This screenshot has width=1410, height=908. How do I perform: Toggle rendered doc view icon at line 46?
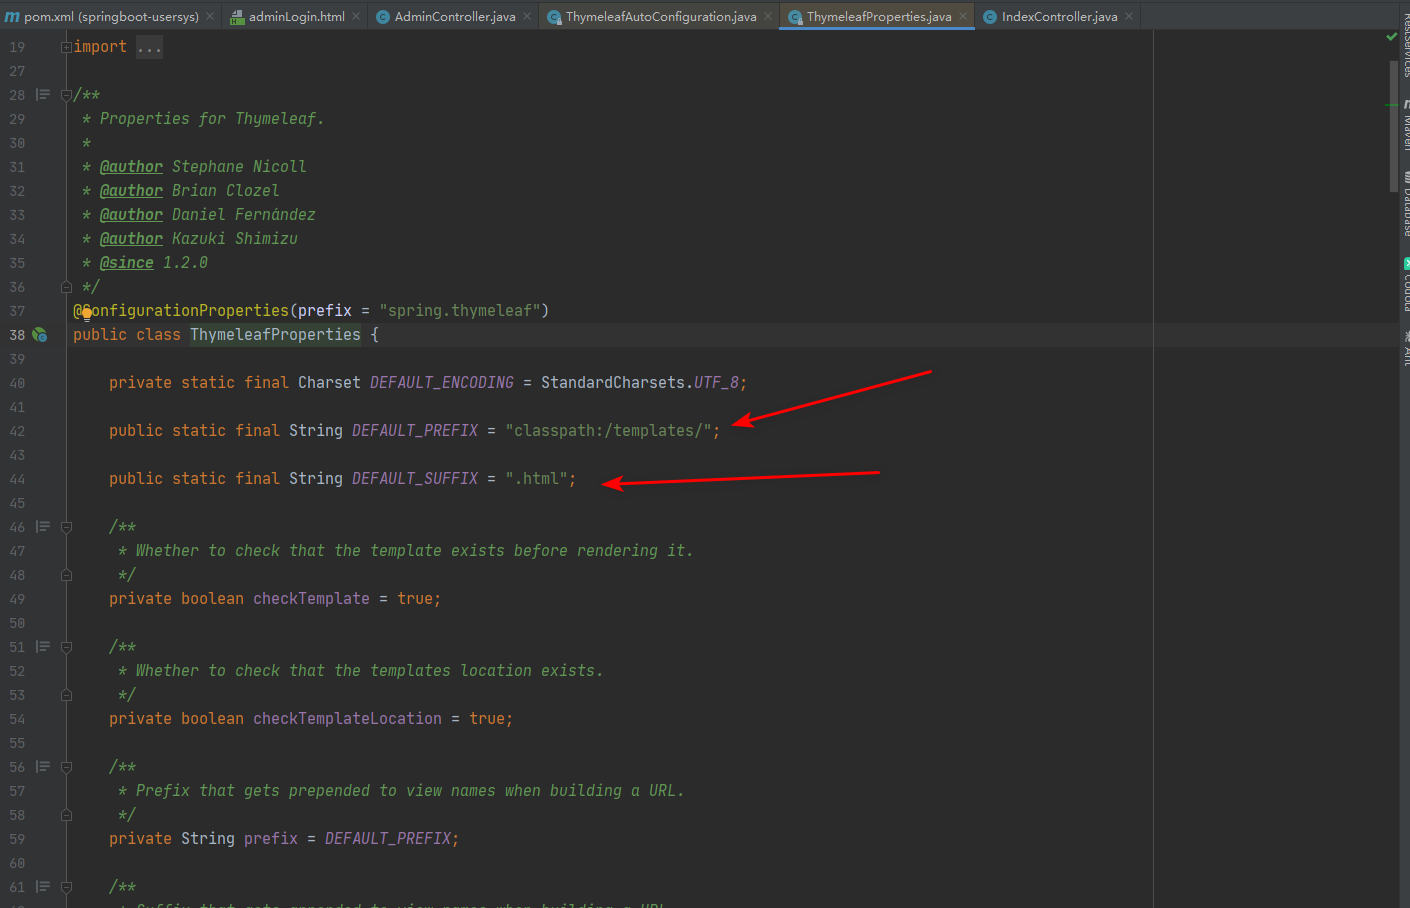43,526
